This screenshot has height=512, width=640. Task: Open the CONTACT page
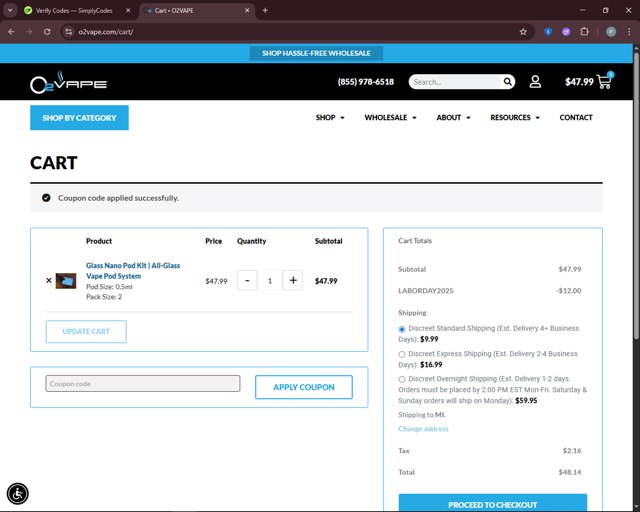point(576,118)
